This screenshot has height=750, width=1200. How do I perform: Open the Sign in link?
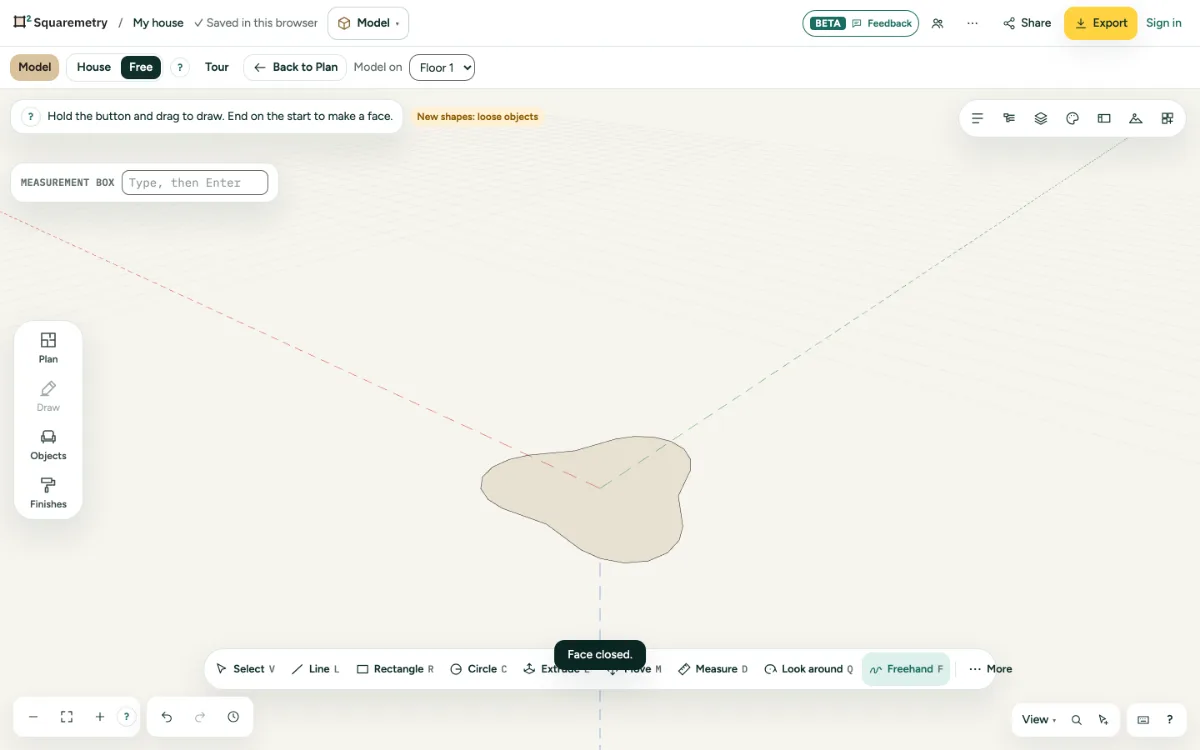click(x=1164, y=23)
